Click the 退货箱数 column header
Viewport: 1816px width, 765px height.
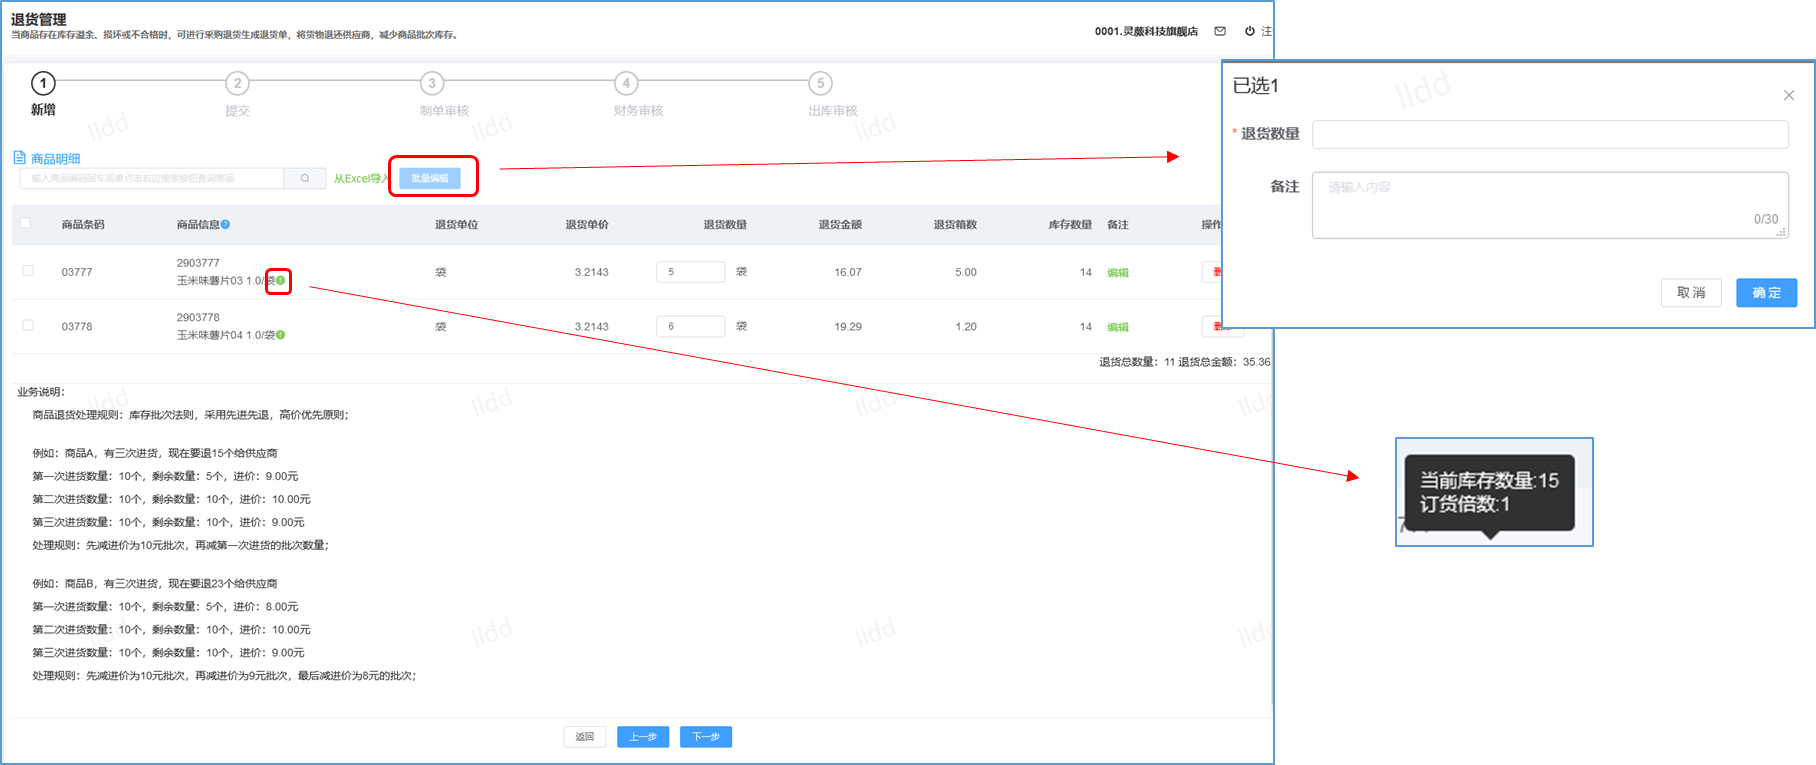[x=955, y=225]
